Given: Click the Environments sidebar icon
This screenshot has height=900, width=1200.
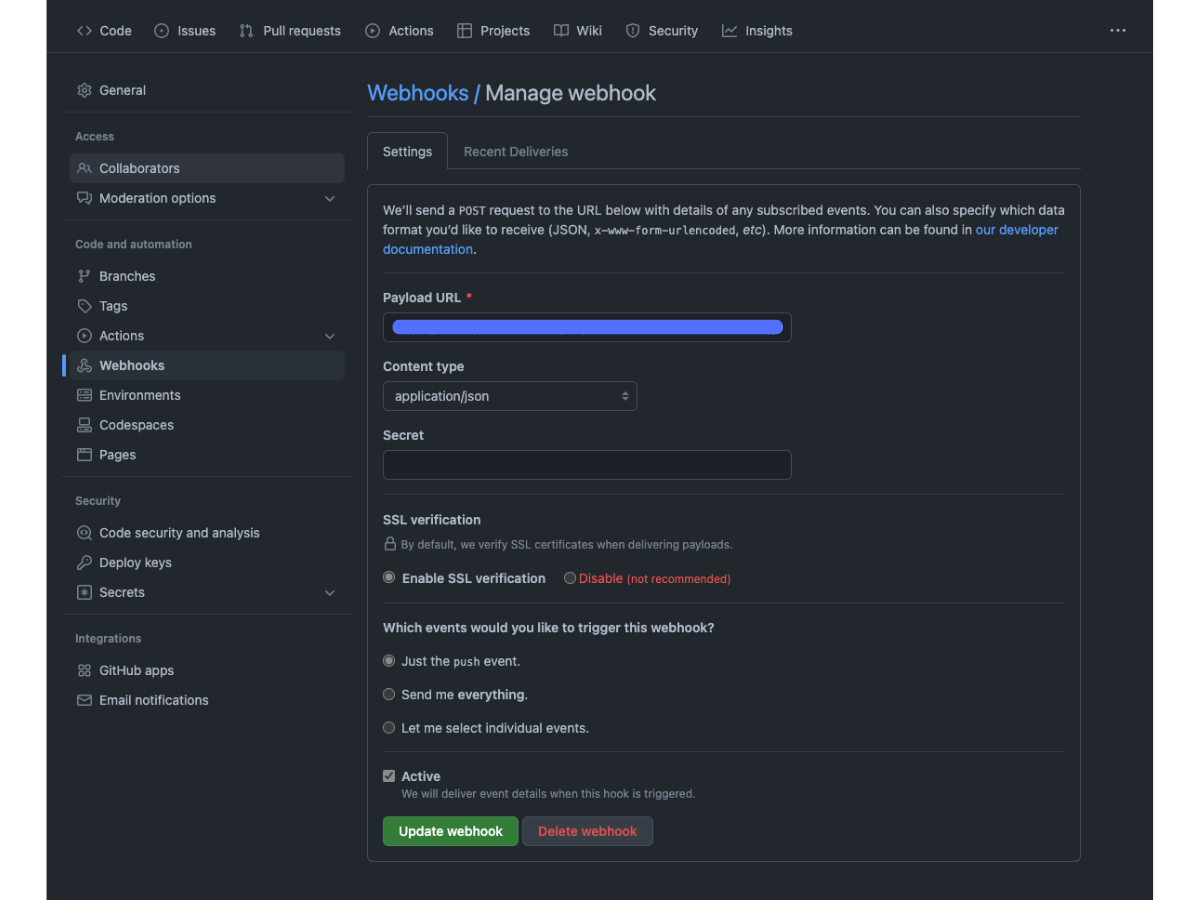Looking at the screenshot, I should point(85,395).
